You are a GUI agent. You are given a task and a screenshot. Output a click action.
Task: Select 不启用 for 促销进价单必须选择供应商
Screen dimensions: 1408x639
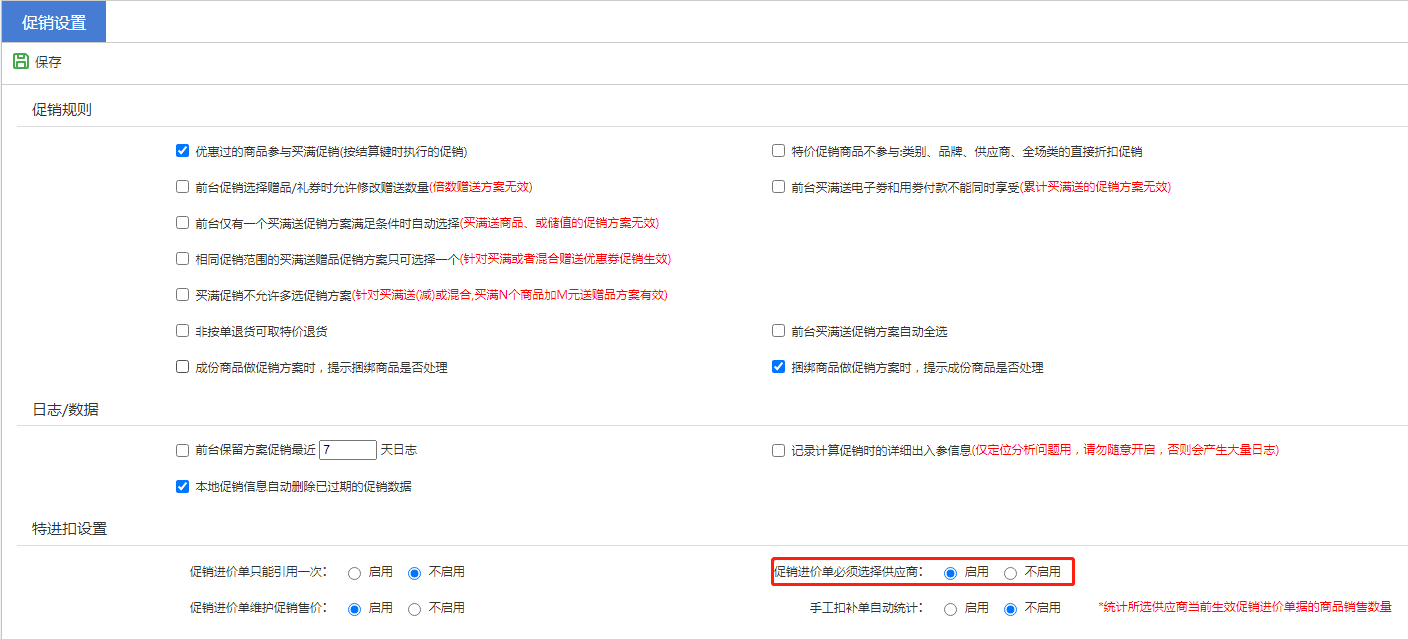click(x=1010, y=573)
